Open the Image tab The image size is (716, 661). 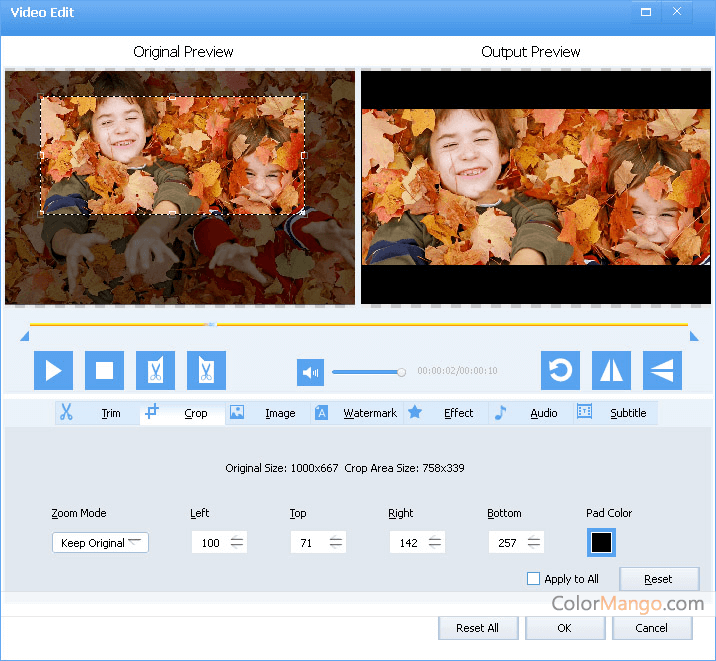[268, 413]
